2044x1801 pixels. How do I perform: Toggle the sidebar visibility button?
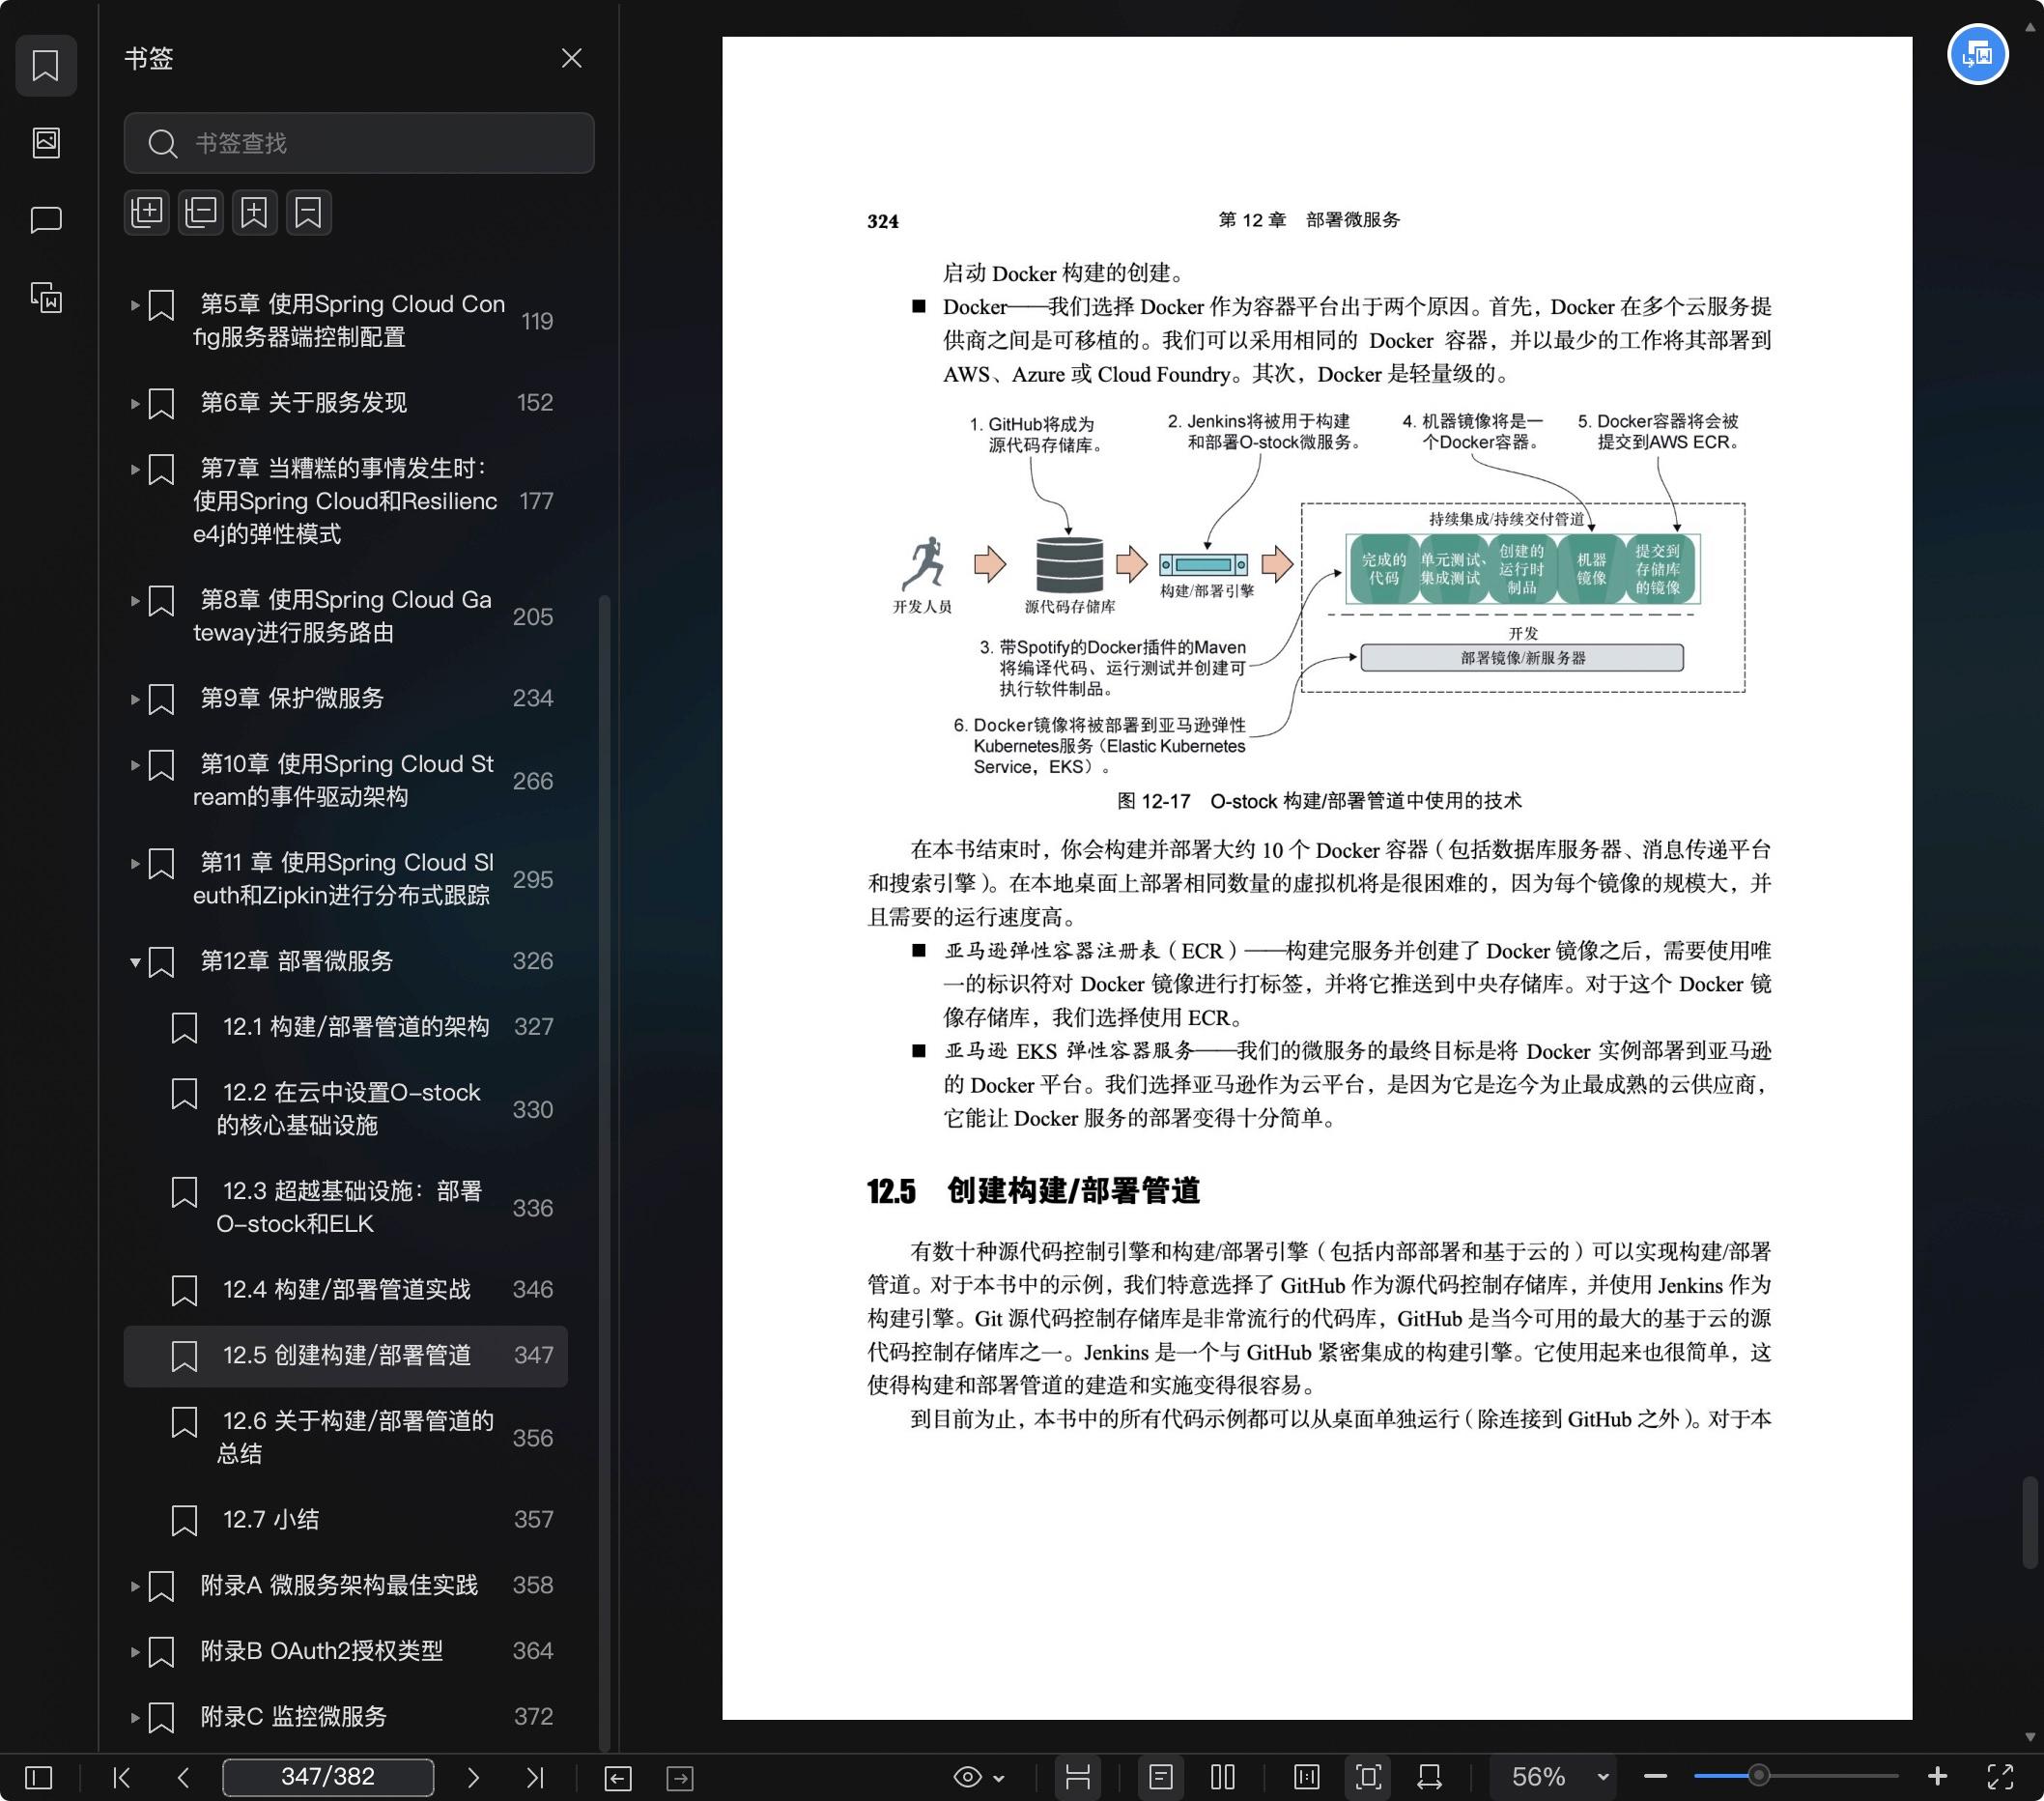point(38,1777)
